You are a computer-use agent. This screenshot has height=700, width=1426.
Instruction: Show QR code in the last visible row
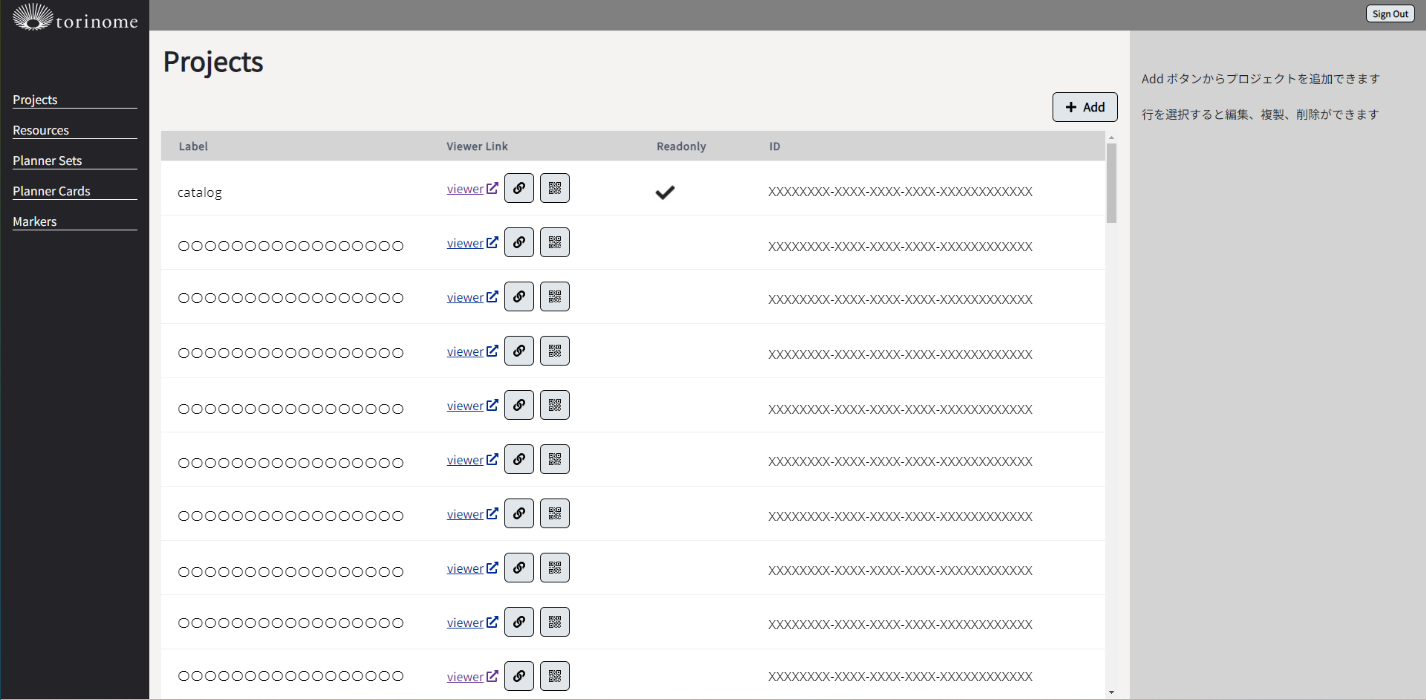pyautogui.click(x=555, y=676)
